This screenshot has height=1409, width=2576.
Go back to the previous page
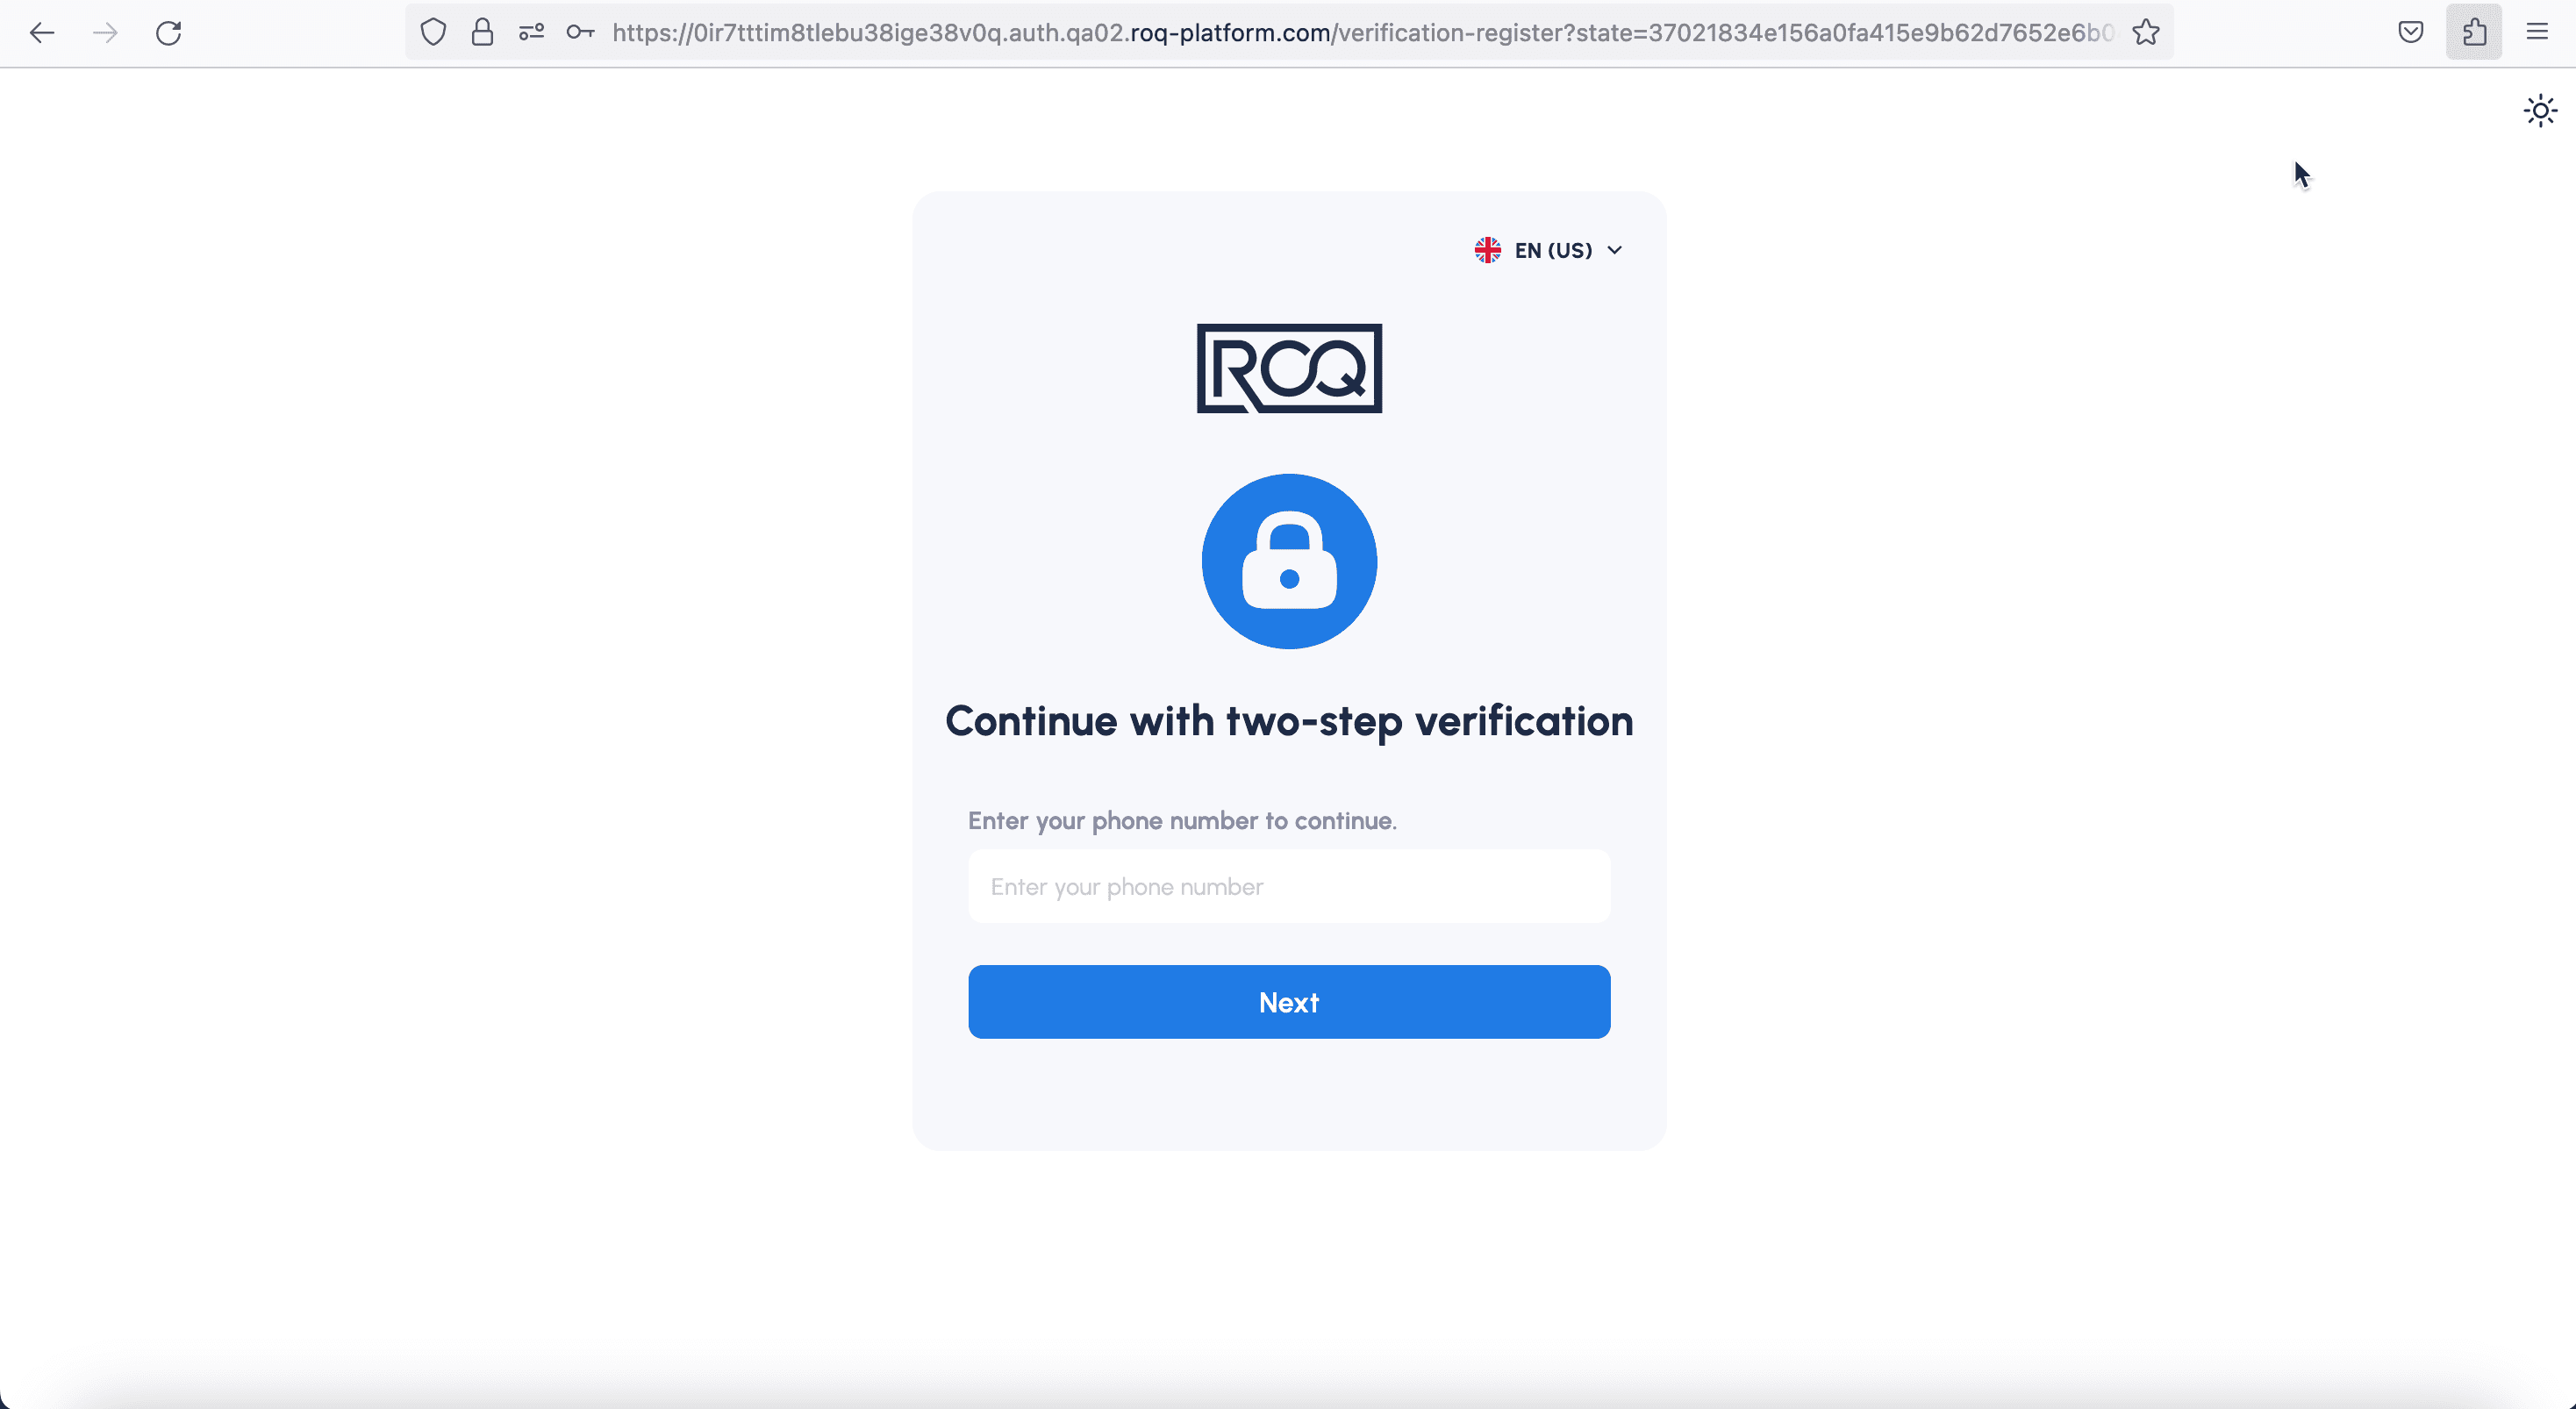[x=42, y=33]
